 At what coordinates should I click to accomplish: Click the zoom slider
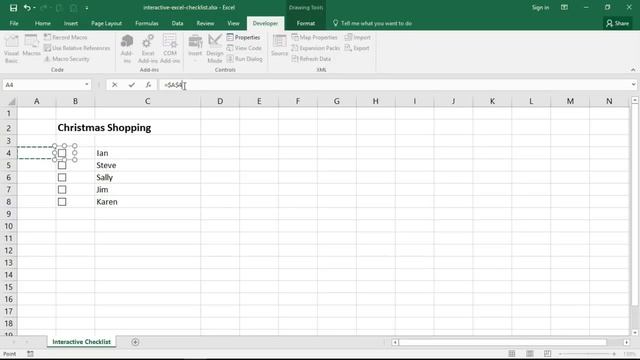(x=587, y=354)
